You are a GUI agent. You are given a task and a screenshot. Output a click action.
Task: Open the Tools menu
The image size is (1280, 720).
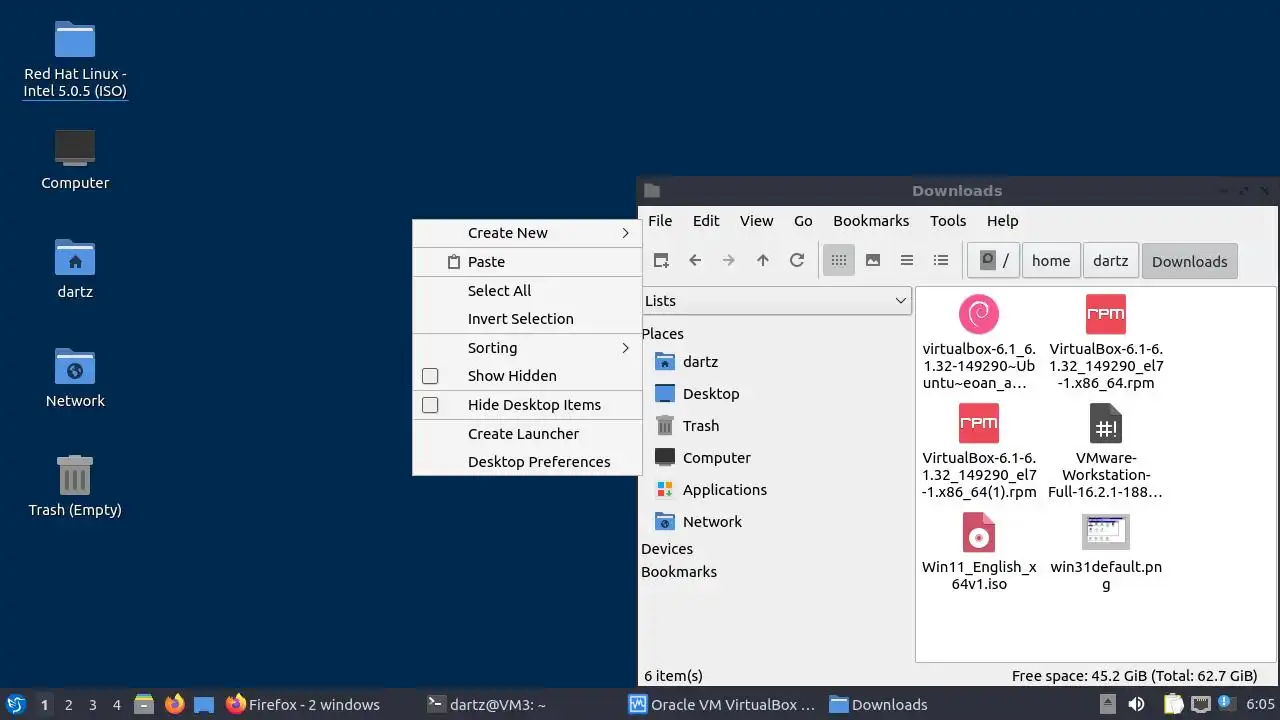948,221
